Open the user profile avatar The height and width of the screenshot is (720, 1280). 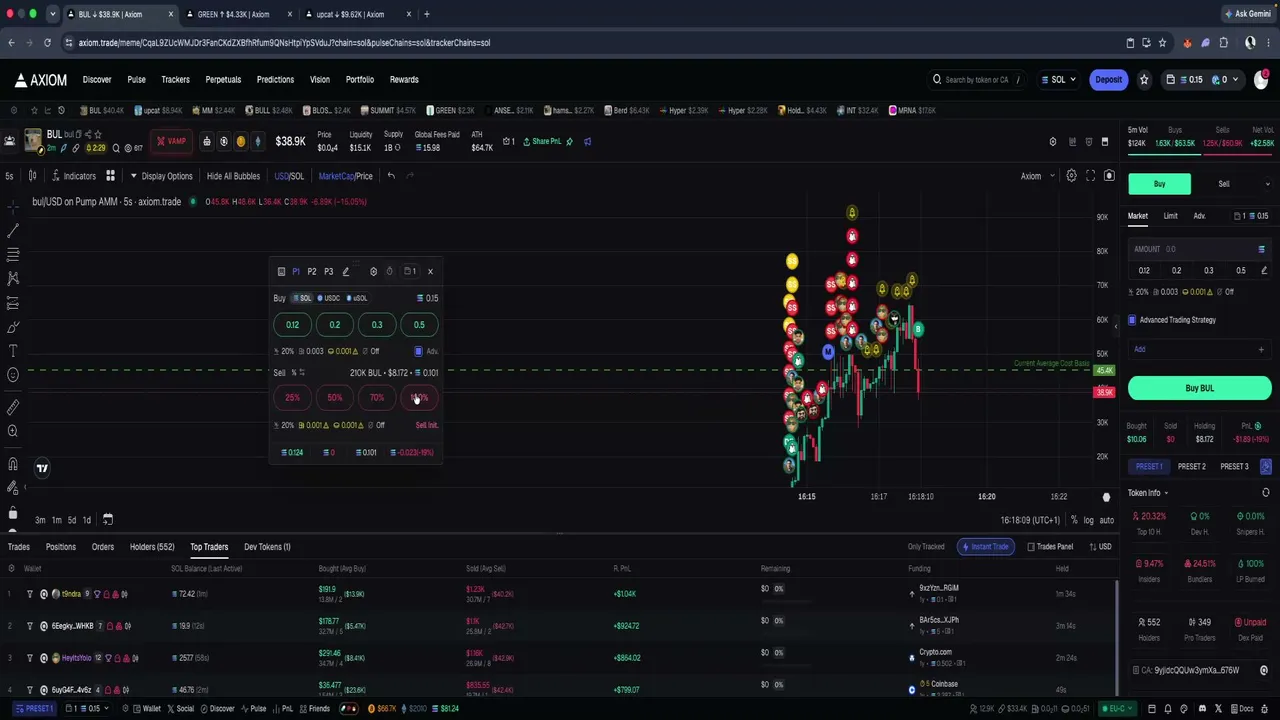coord(1261,80)
